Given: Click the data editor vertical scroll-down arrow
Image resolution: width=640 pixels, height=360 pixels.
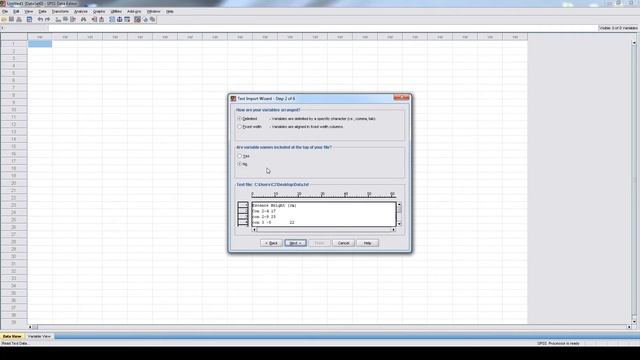Looking at the screenshot, I should point(634,321).
